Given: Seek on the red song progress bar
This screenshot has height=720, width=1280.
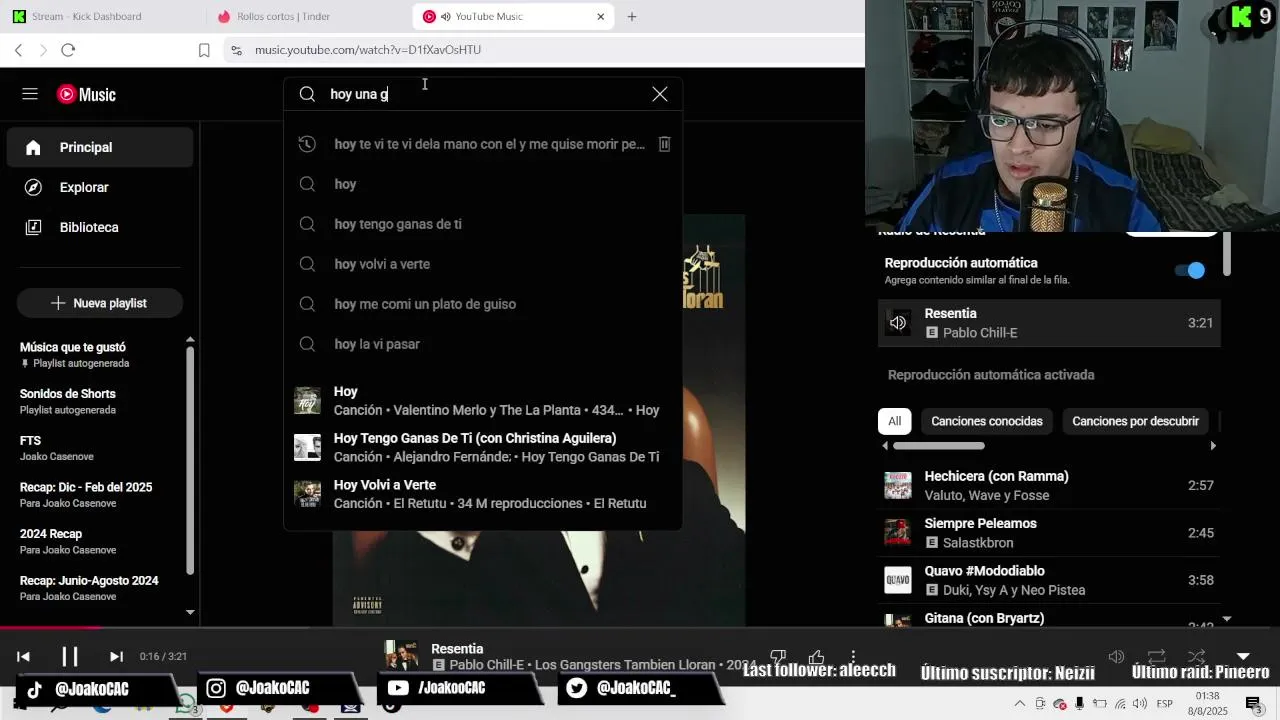Looking at the screenshot, I should coord(640,628).
